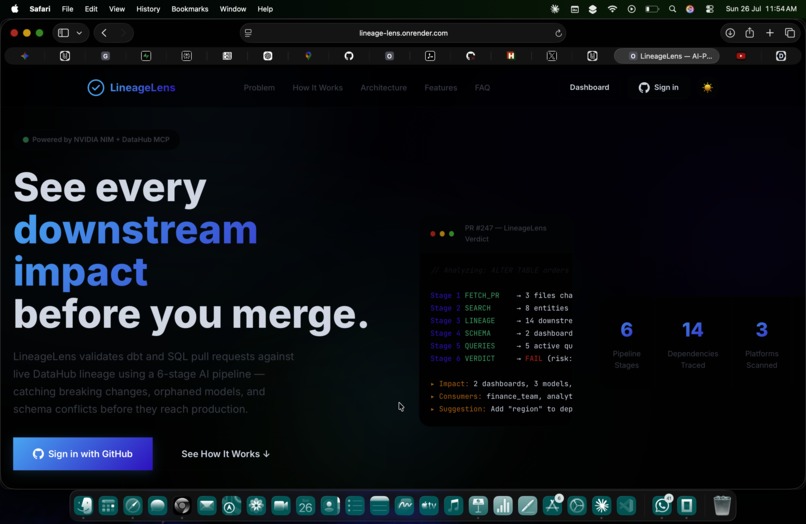Open App Store from the Dock

click(552, 506)
